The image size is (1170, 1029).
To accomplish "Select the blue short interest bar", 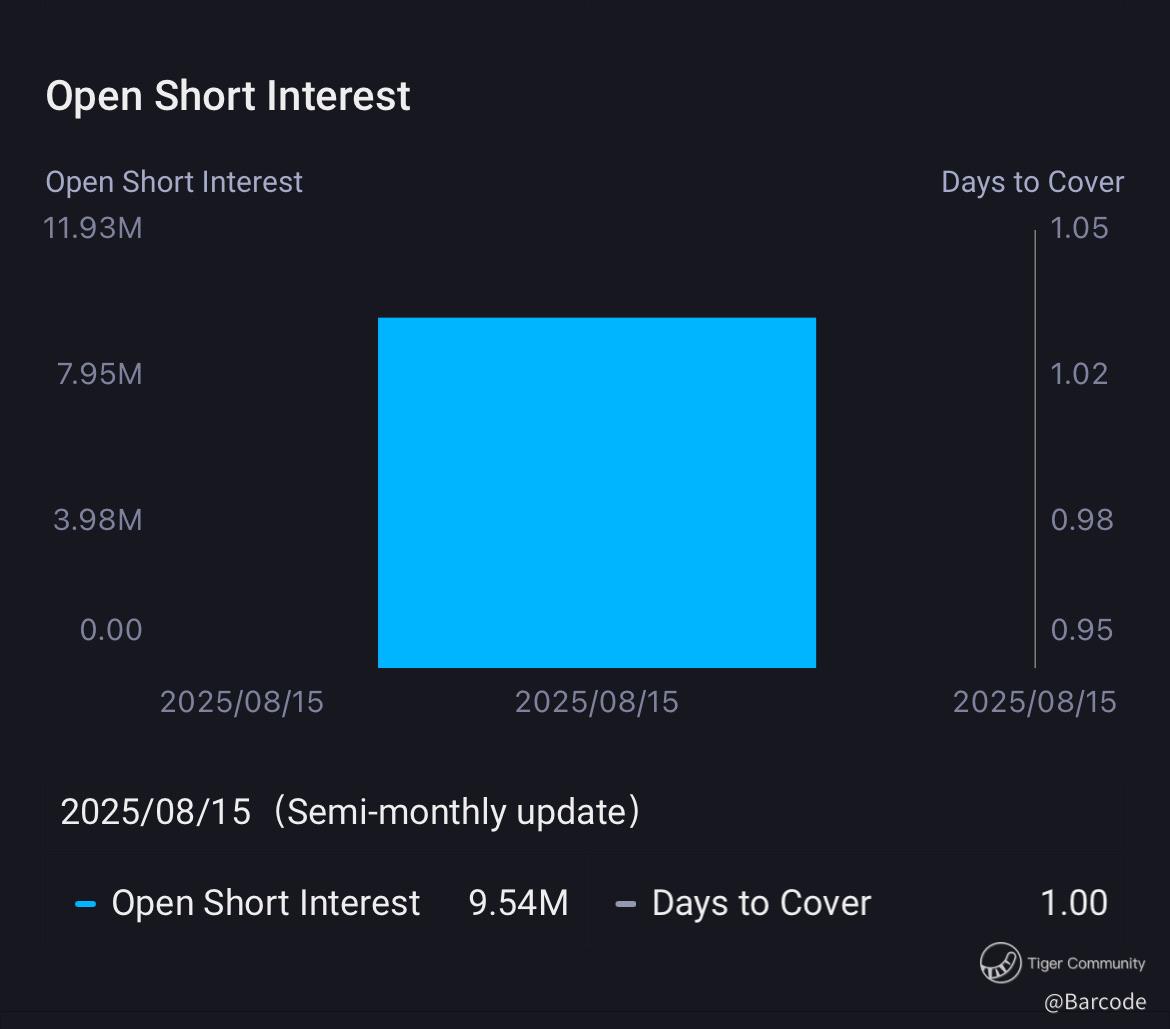I will [597, 492].
